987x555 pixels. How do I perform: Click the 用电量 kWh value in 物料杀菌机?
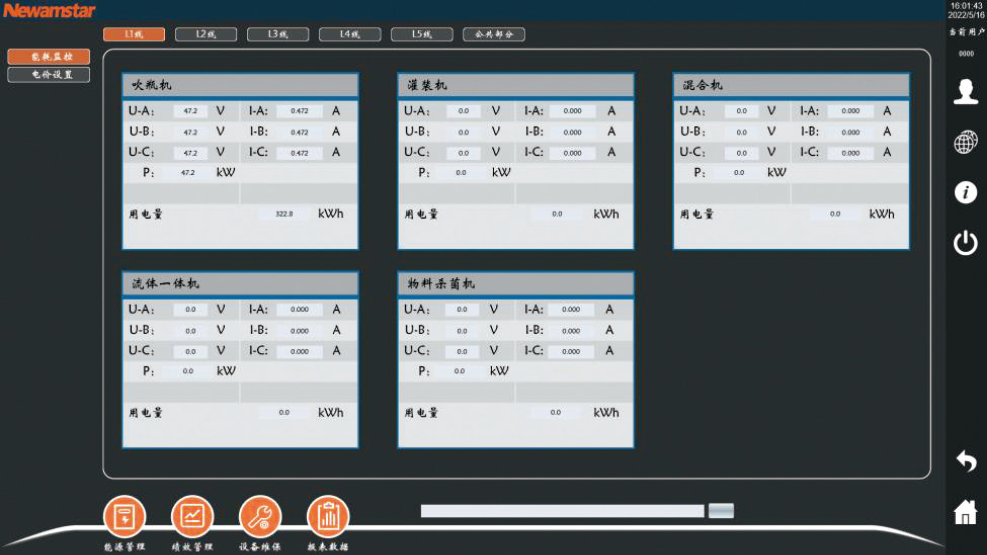[x=555, y=413]
